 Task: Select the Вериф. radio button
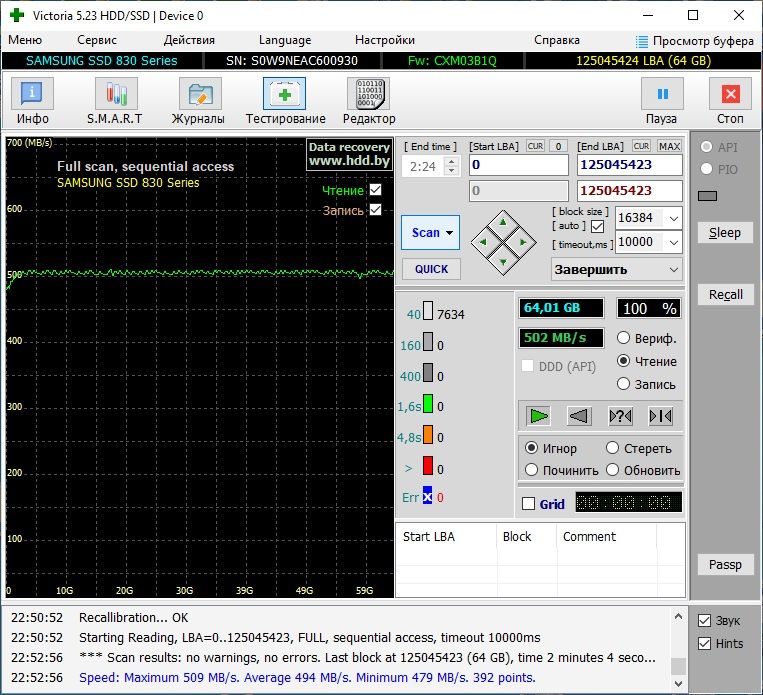[x=623, y=338]
